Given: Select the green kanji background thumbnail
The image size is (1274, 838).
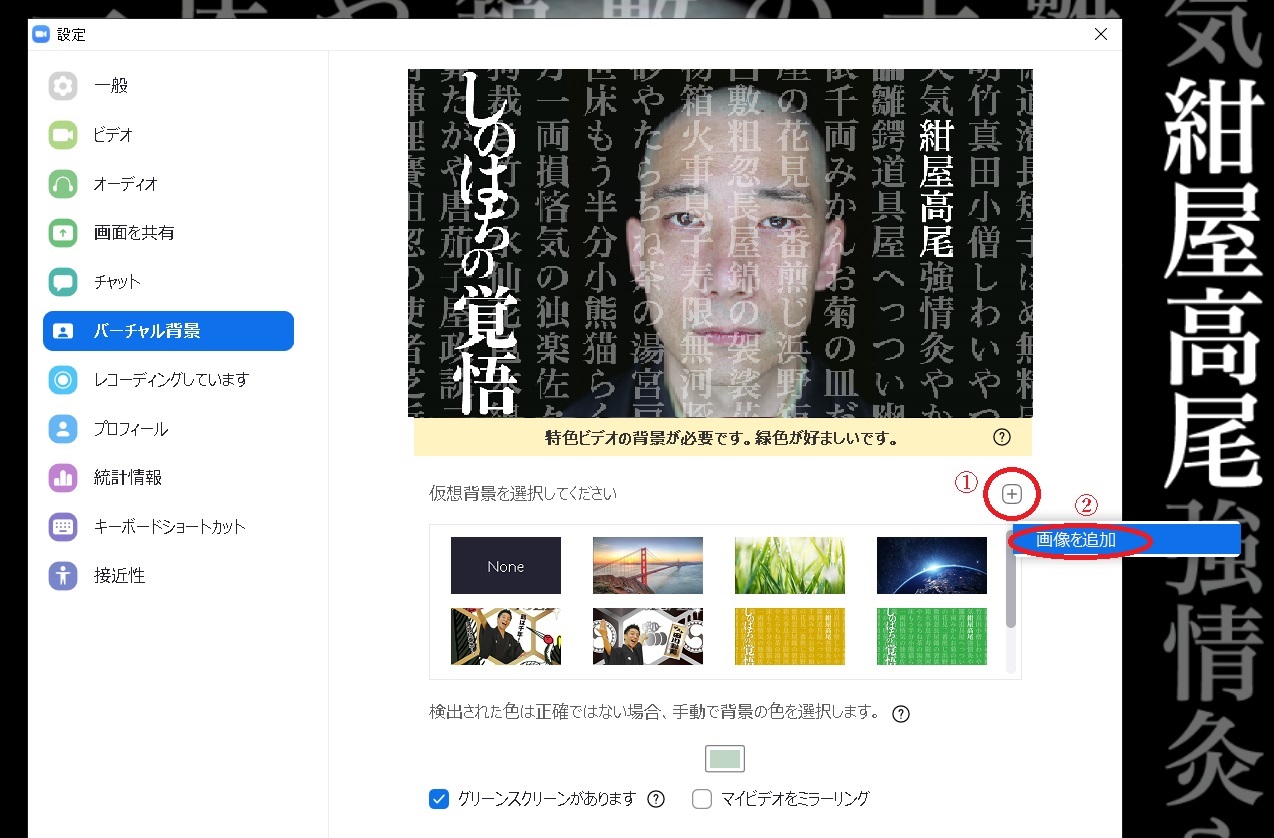Looking at the screenshot, I should coord(932,637).
